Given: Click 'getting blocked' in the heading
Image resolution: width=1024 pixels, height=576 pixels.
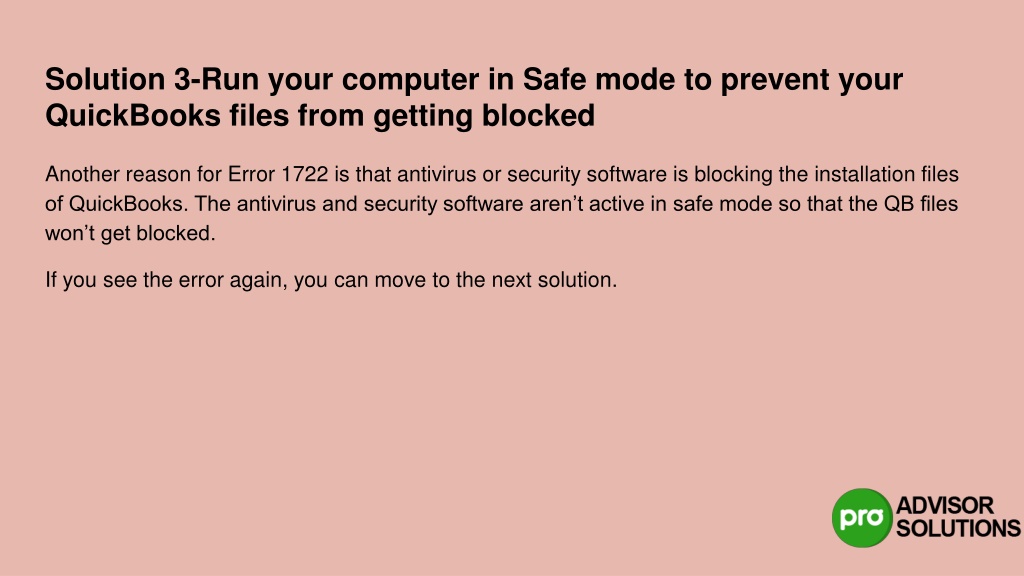Looking at the screenshot, I should [x=484, y=116].
